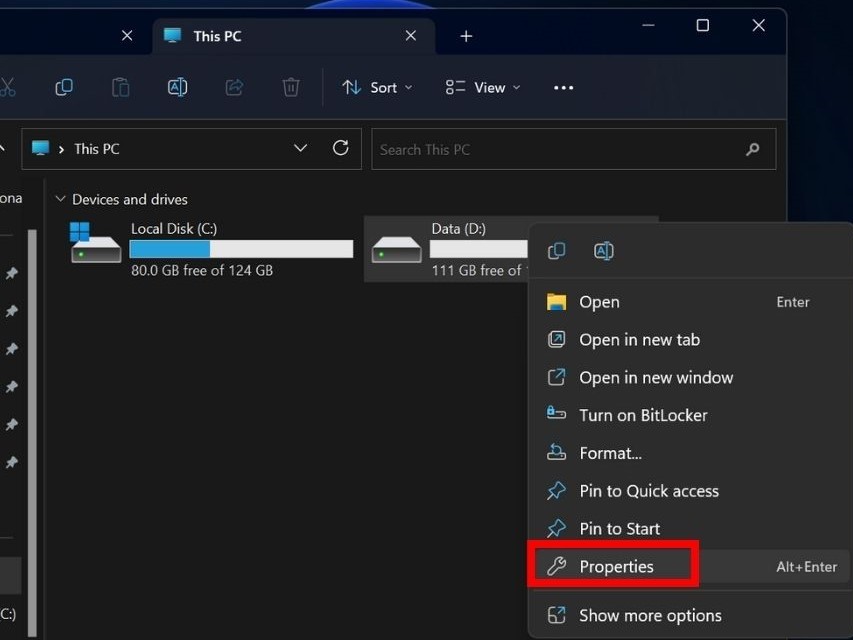
Task: Click the Copy icon in the toolbar
Action: tap(63, 87)
